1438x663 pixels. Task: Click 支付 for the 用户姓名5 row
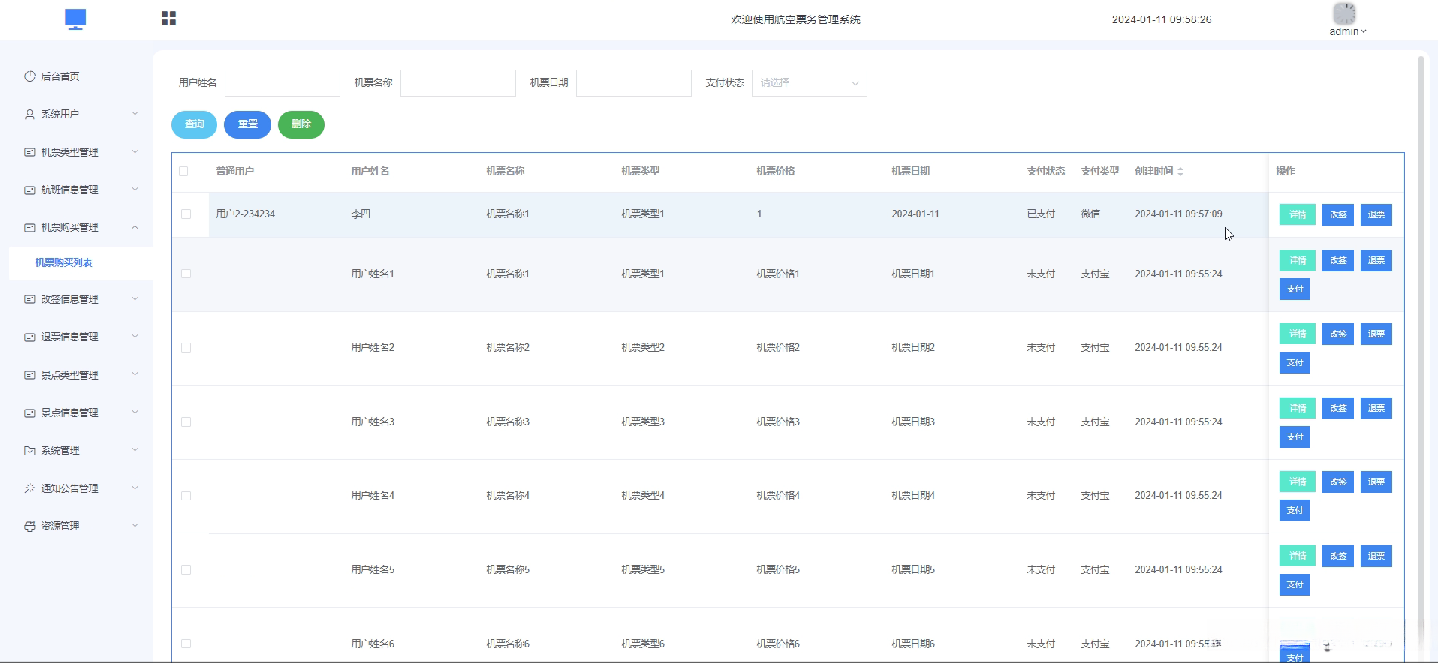[1295, 585]
